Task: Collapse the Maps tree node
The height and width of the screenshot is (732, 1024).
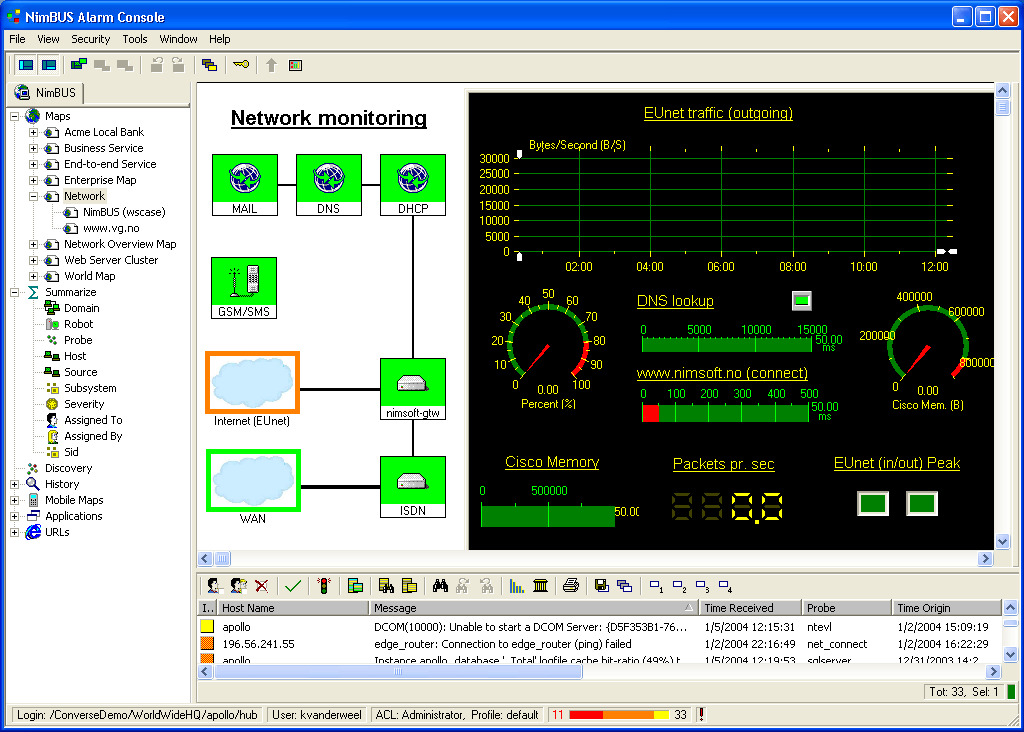Action: coord(14,116)
